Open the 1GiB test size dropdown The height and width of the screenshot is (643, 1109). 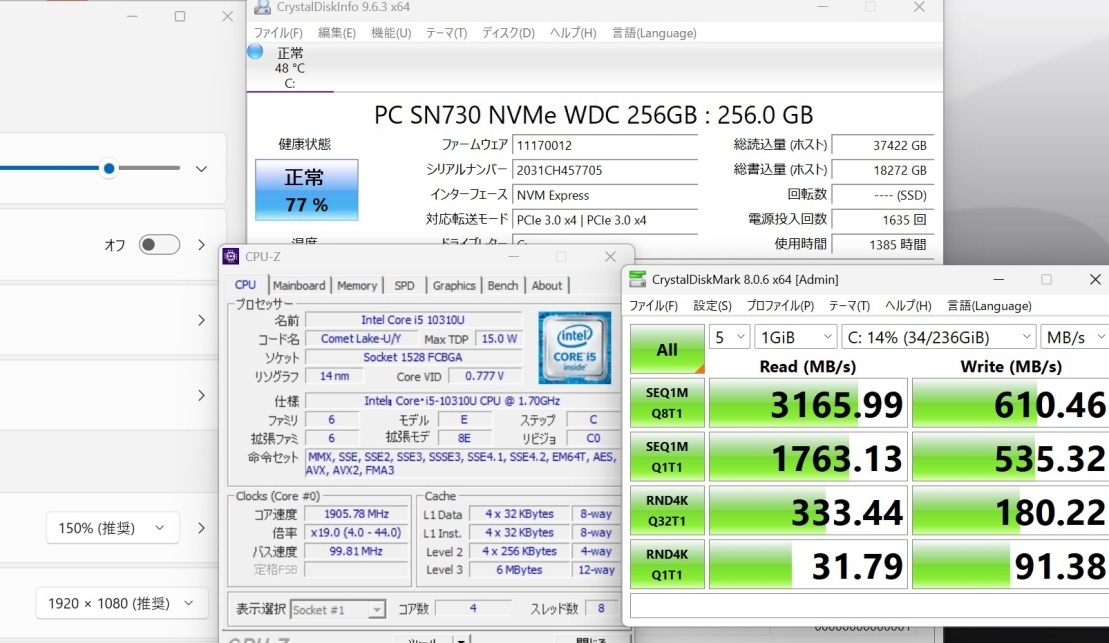point(795,338)
